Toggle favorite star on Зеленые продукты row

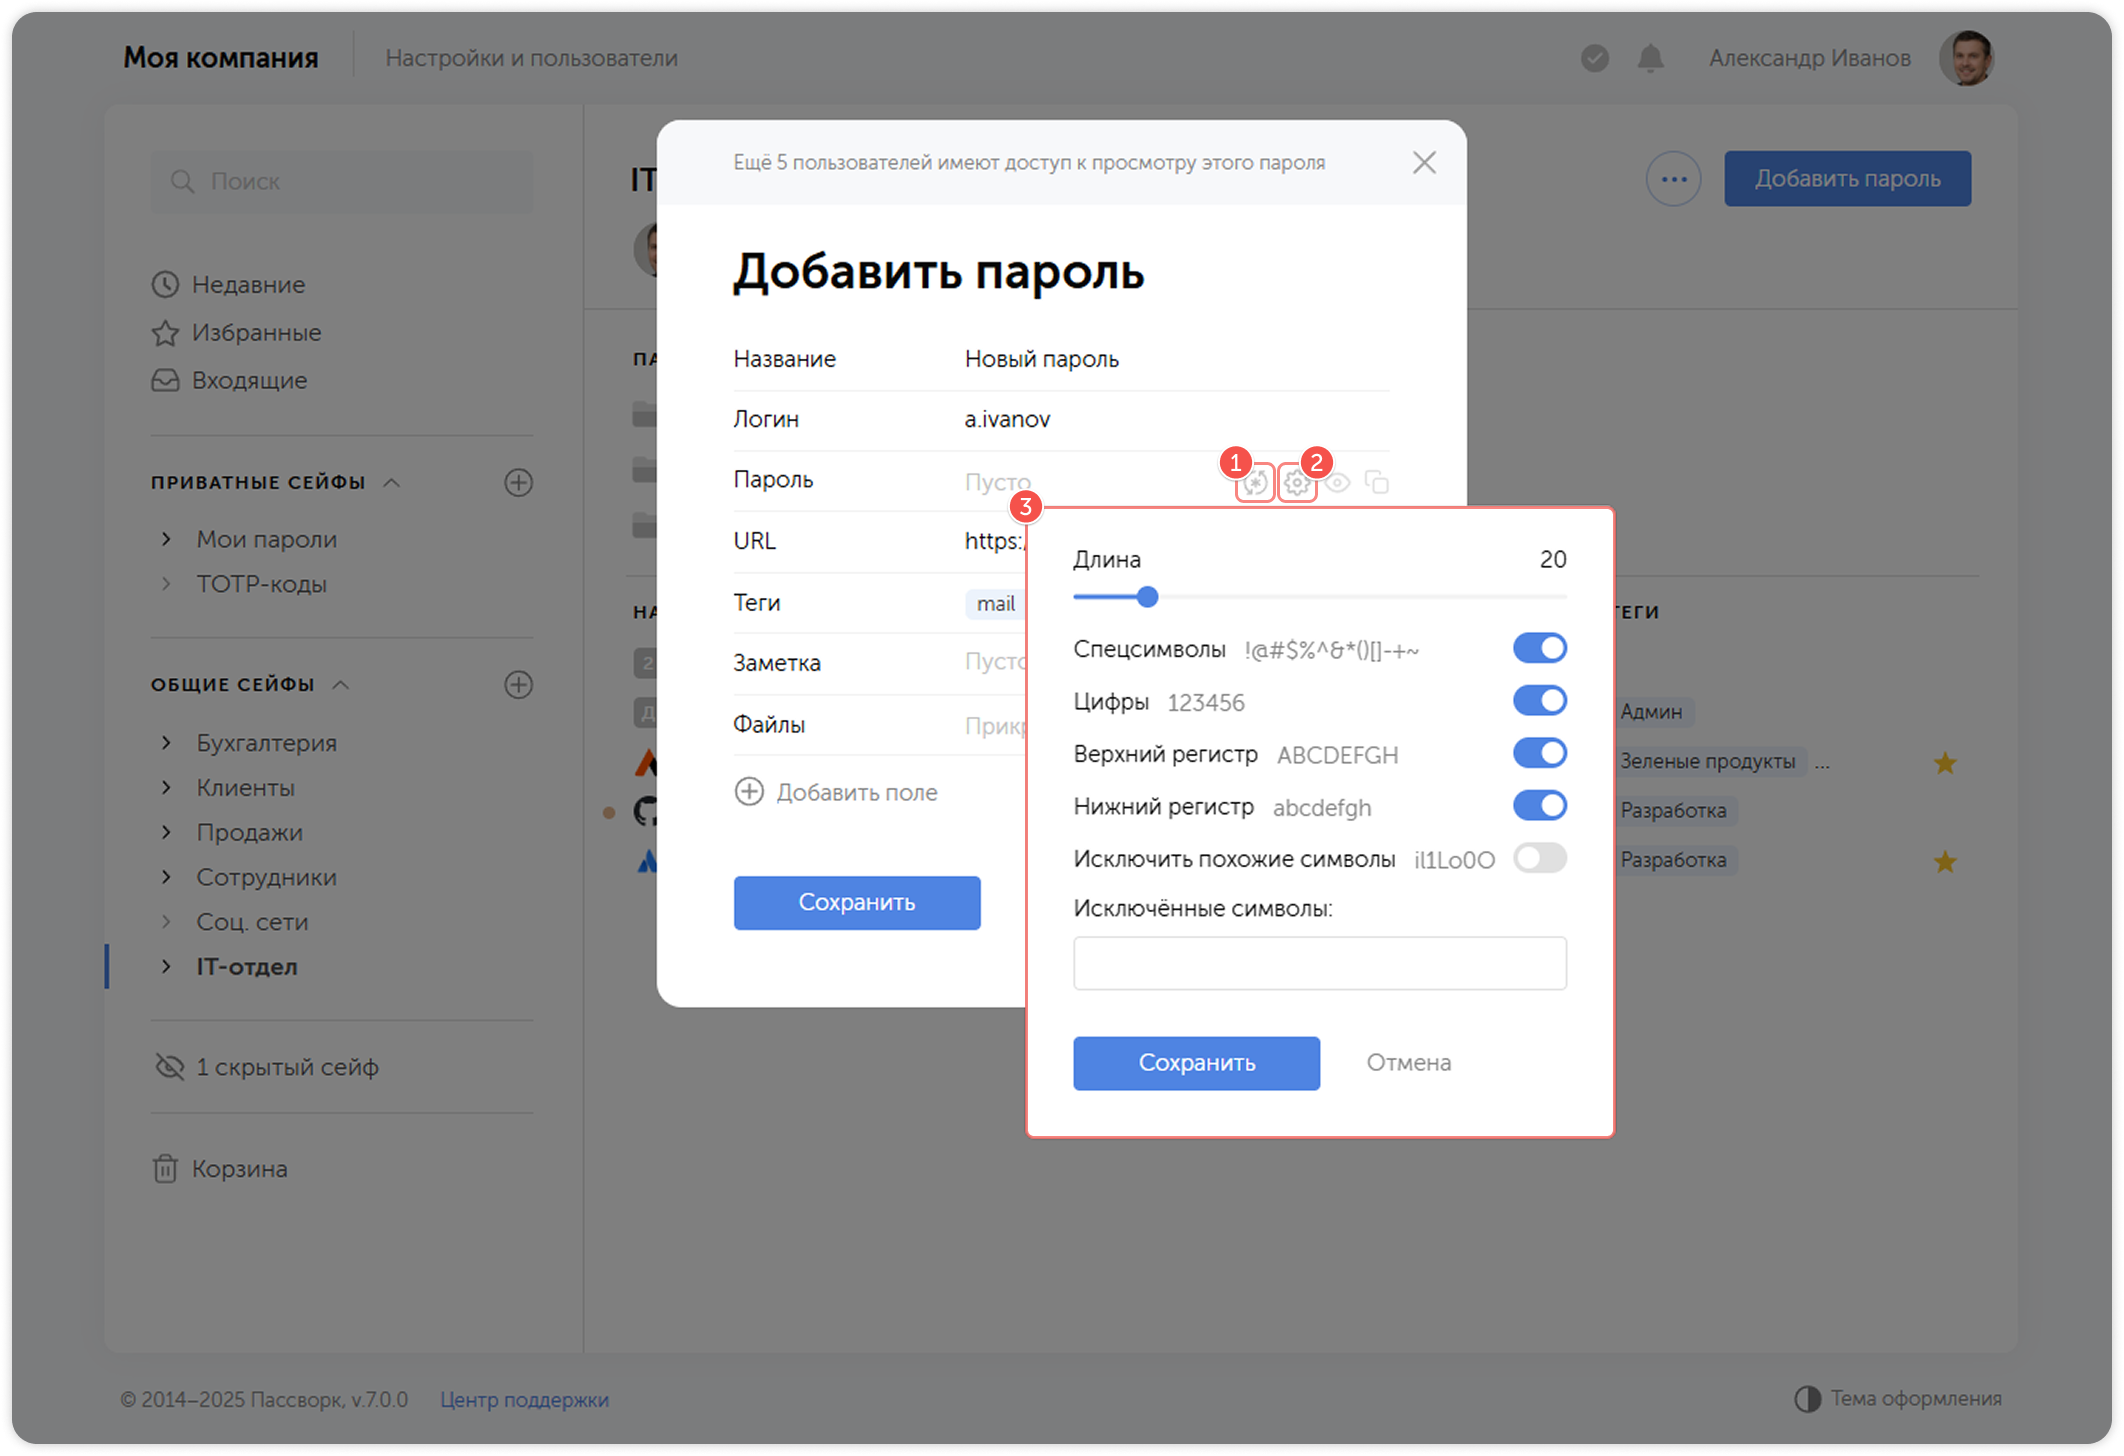point(1945,763)
